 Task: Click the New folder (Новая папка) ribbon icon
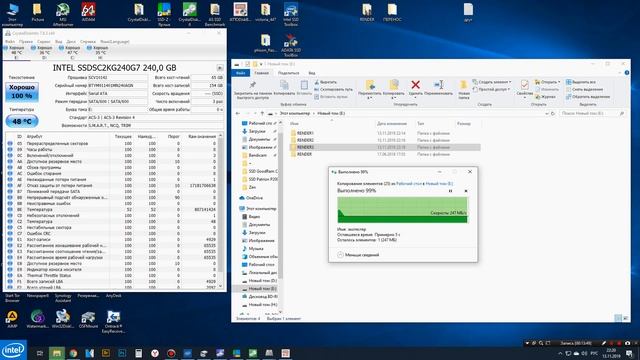click(464, 89)
